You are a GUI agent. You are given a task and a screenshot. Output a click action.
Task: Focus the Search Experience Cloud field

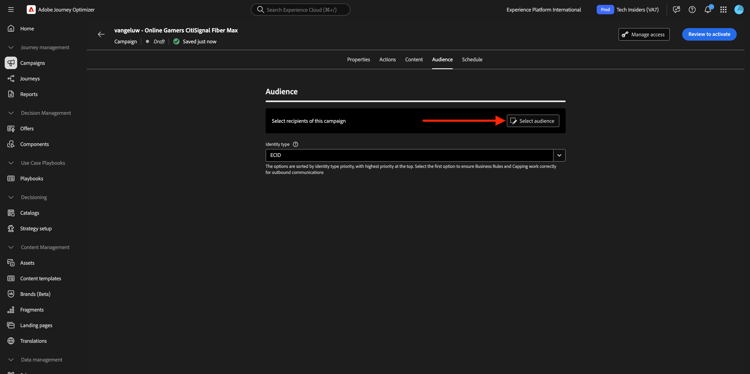(x=300, y=10)
